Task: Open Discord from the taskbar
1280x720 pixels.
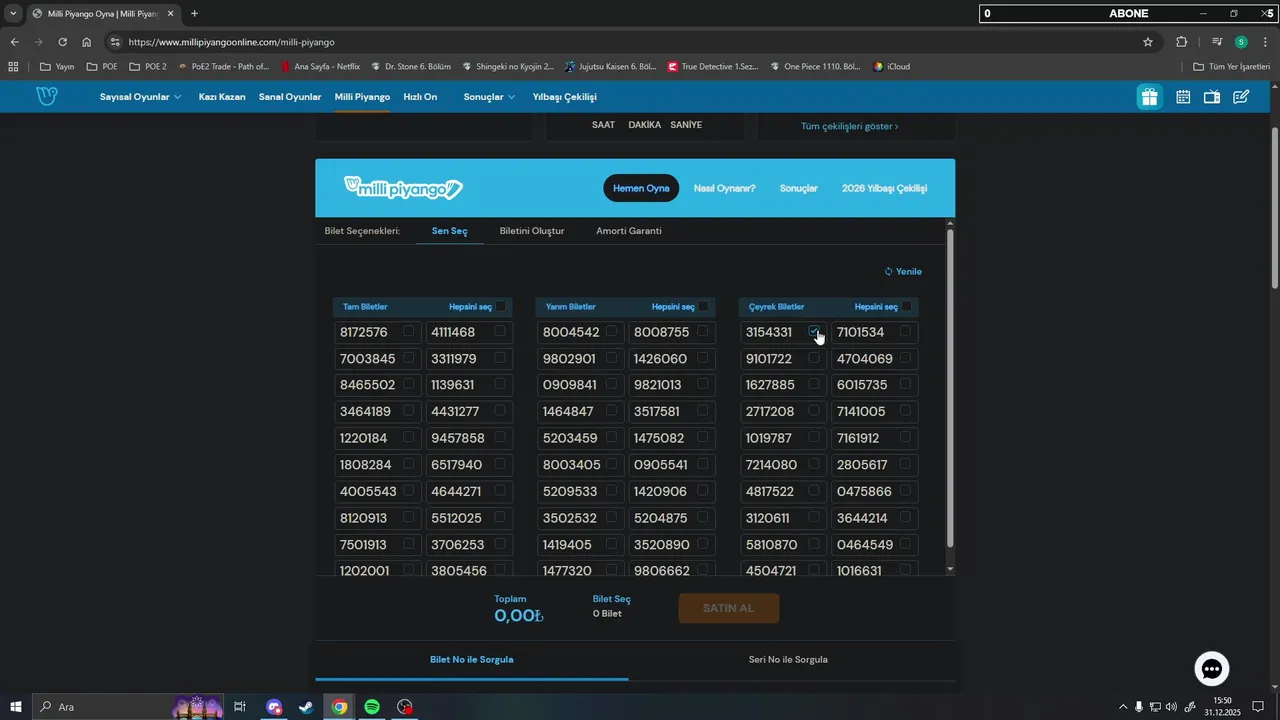Action: [274, 707]
